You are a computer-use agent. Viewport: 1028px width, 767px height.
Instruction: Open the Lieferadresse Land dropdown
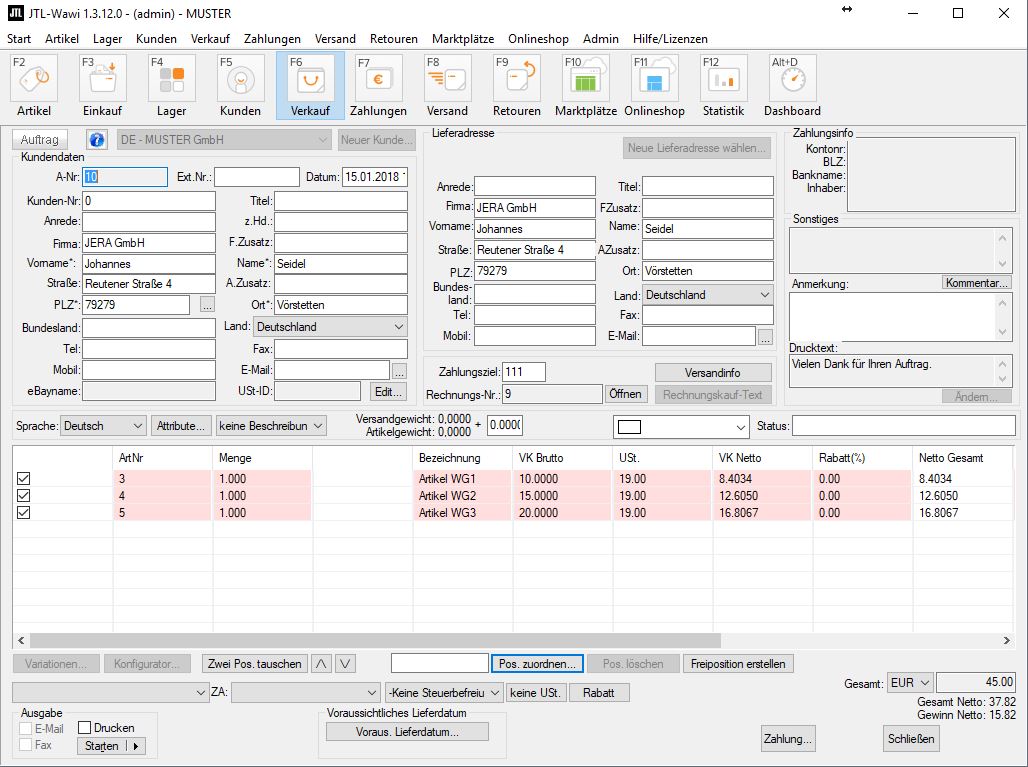coord(707,295)
